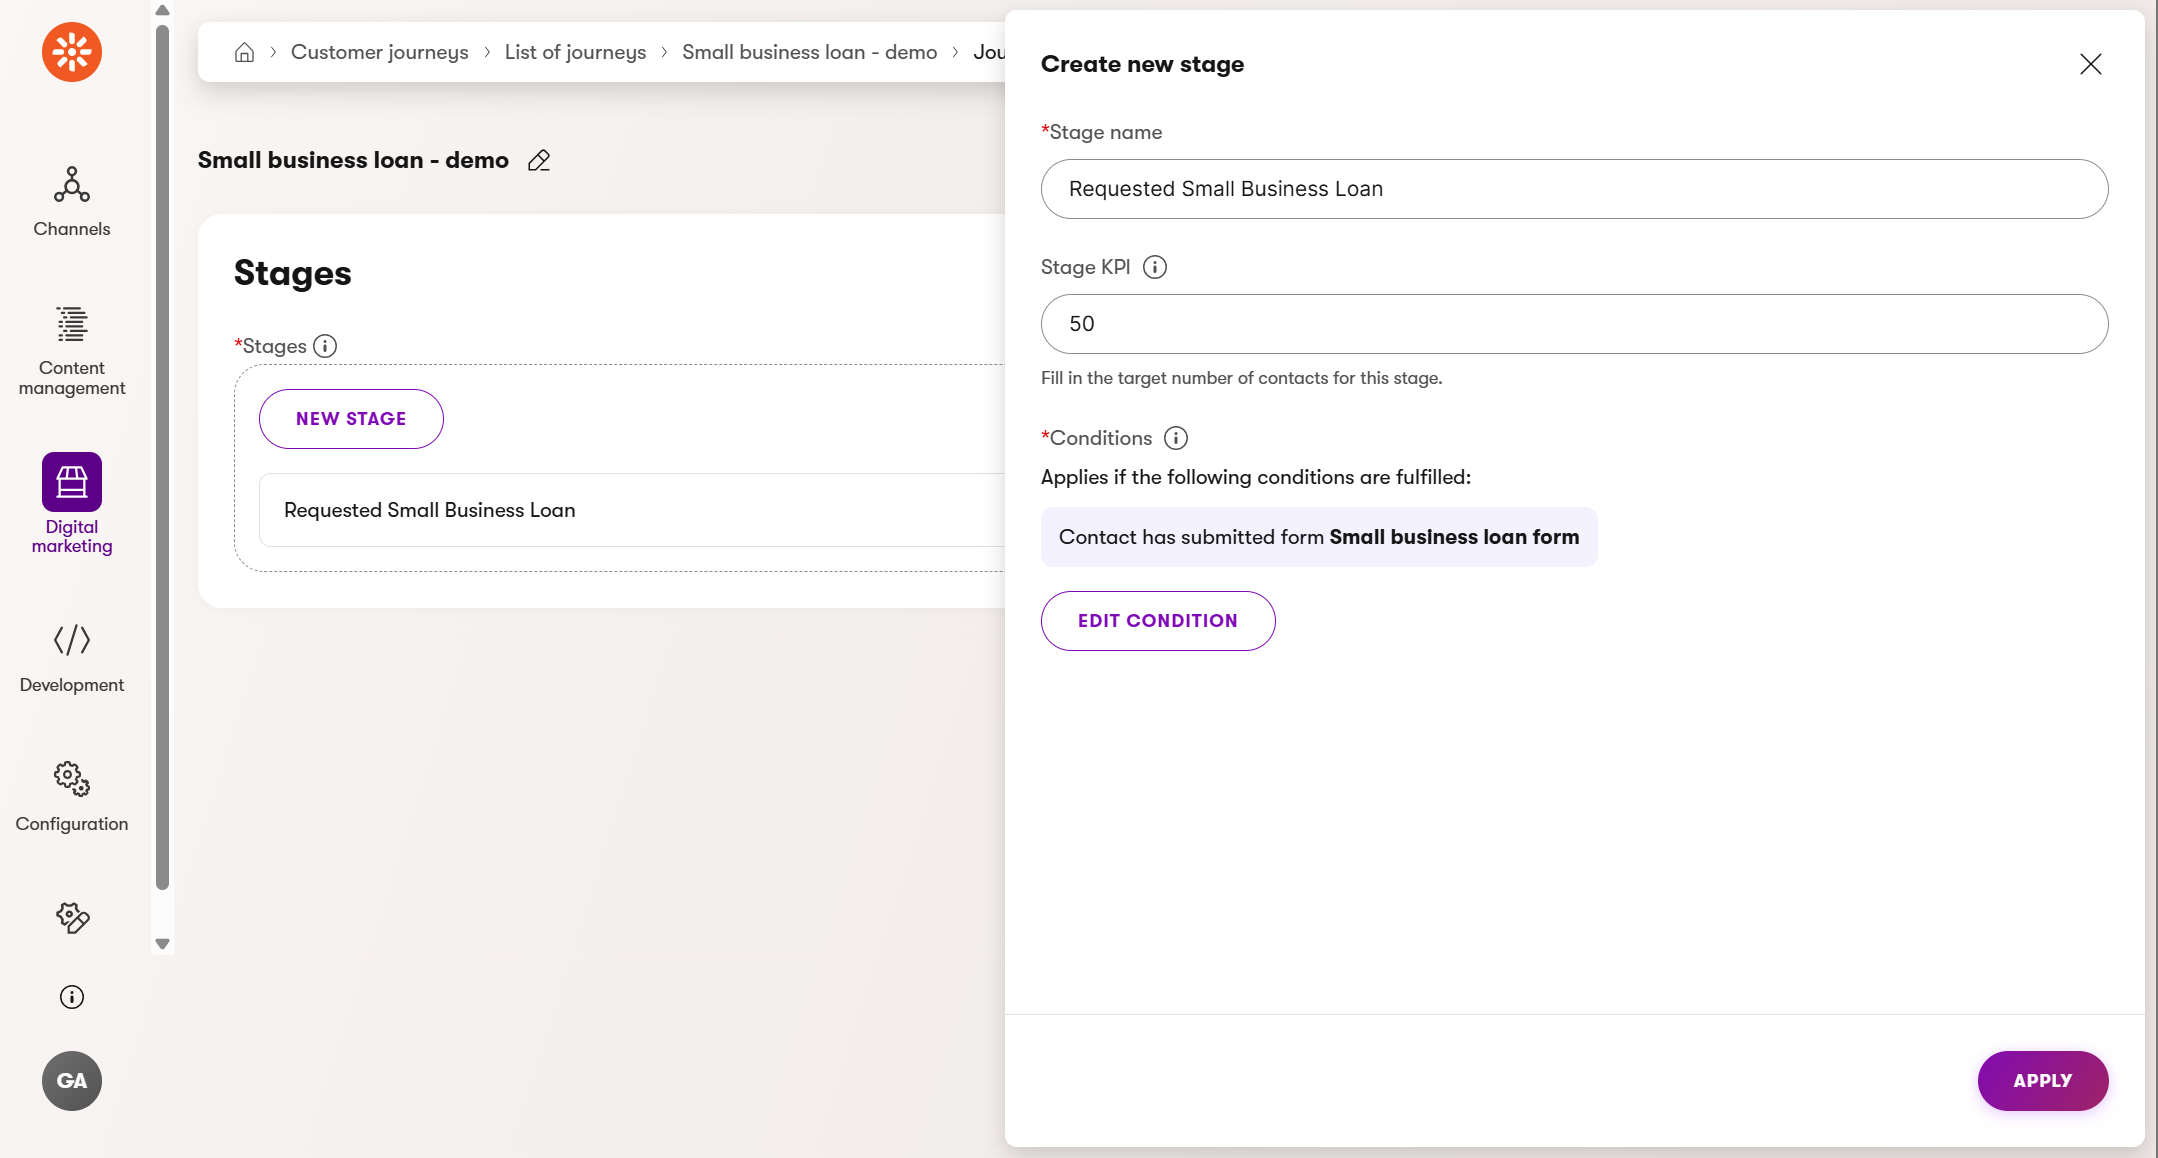Viewport: 2158px width, 1158px height.
Task: Click the NEW STAGE button
Action: click(351, 419)
